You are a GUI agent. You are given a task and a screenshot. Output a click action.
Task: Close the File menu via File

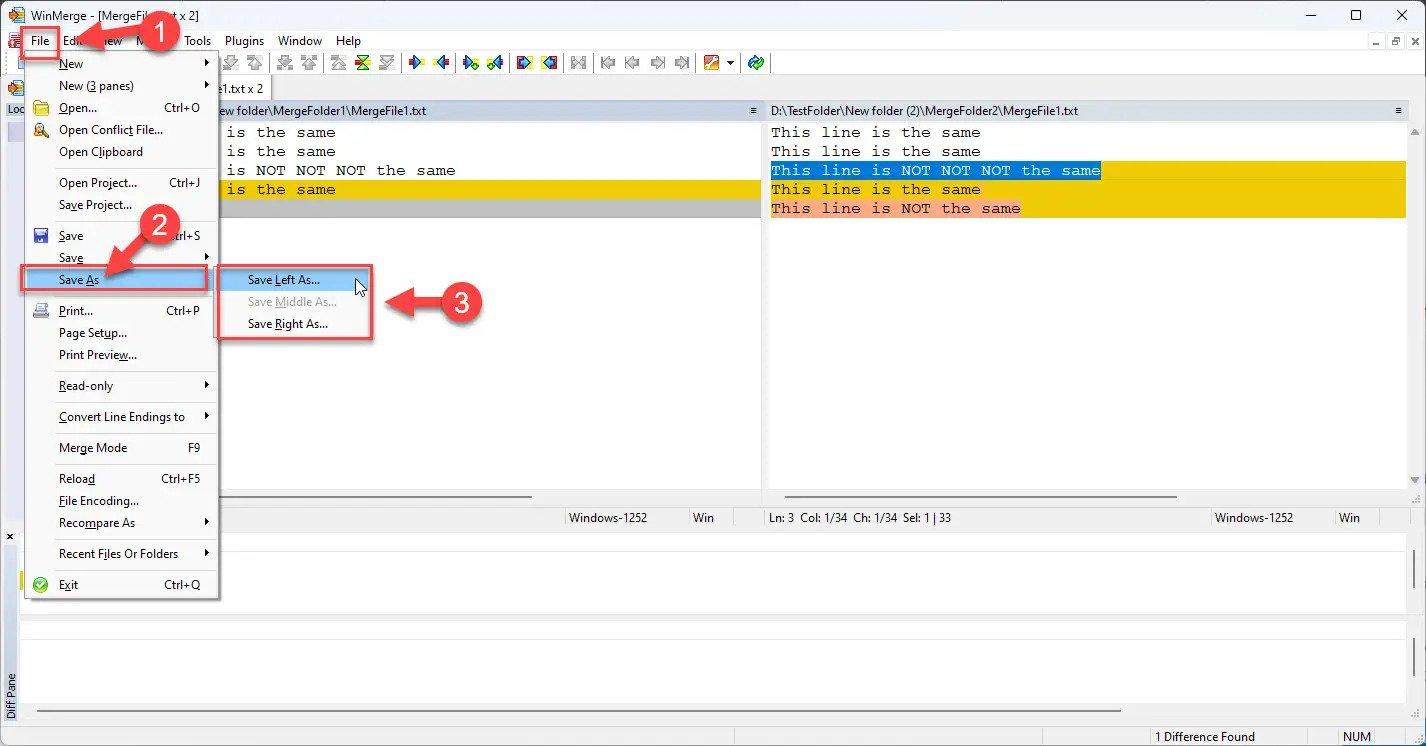click(x=40, y=41)
